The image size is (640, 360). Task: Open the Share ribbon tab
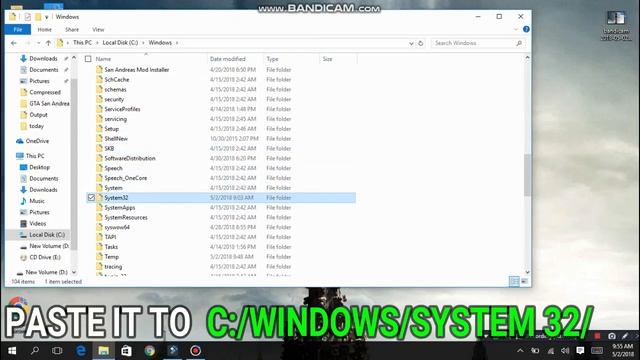(72, 29)
